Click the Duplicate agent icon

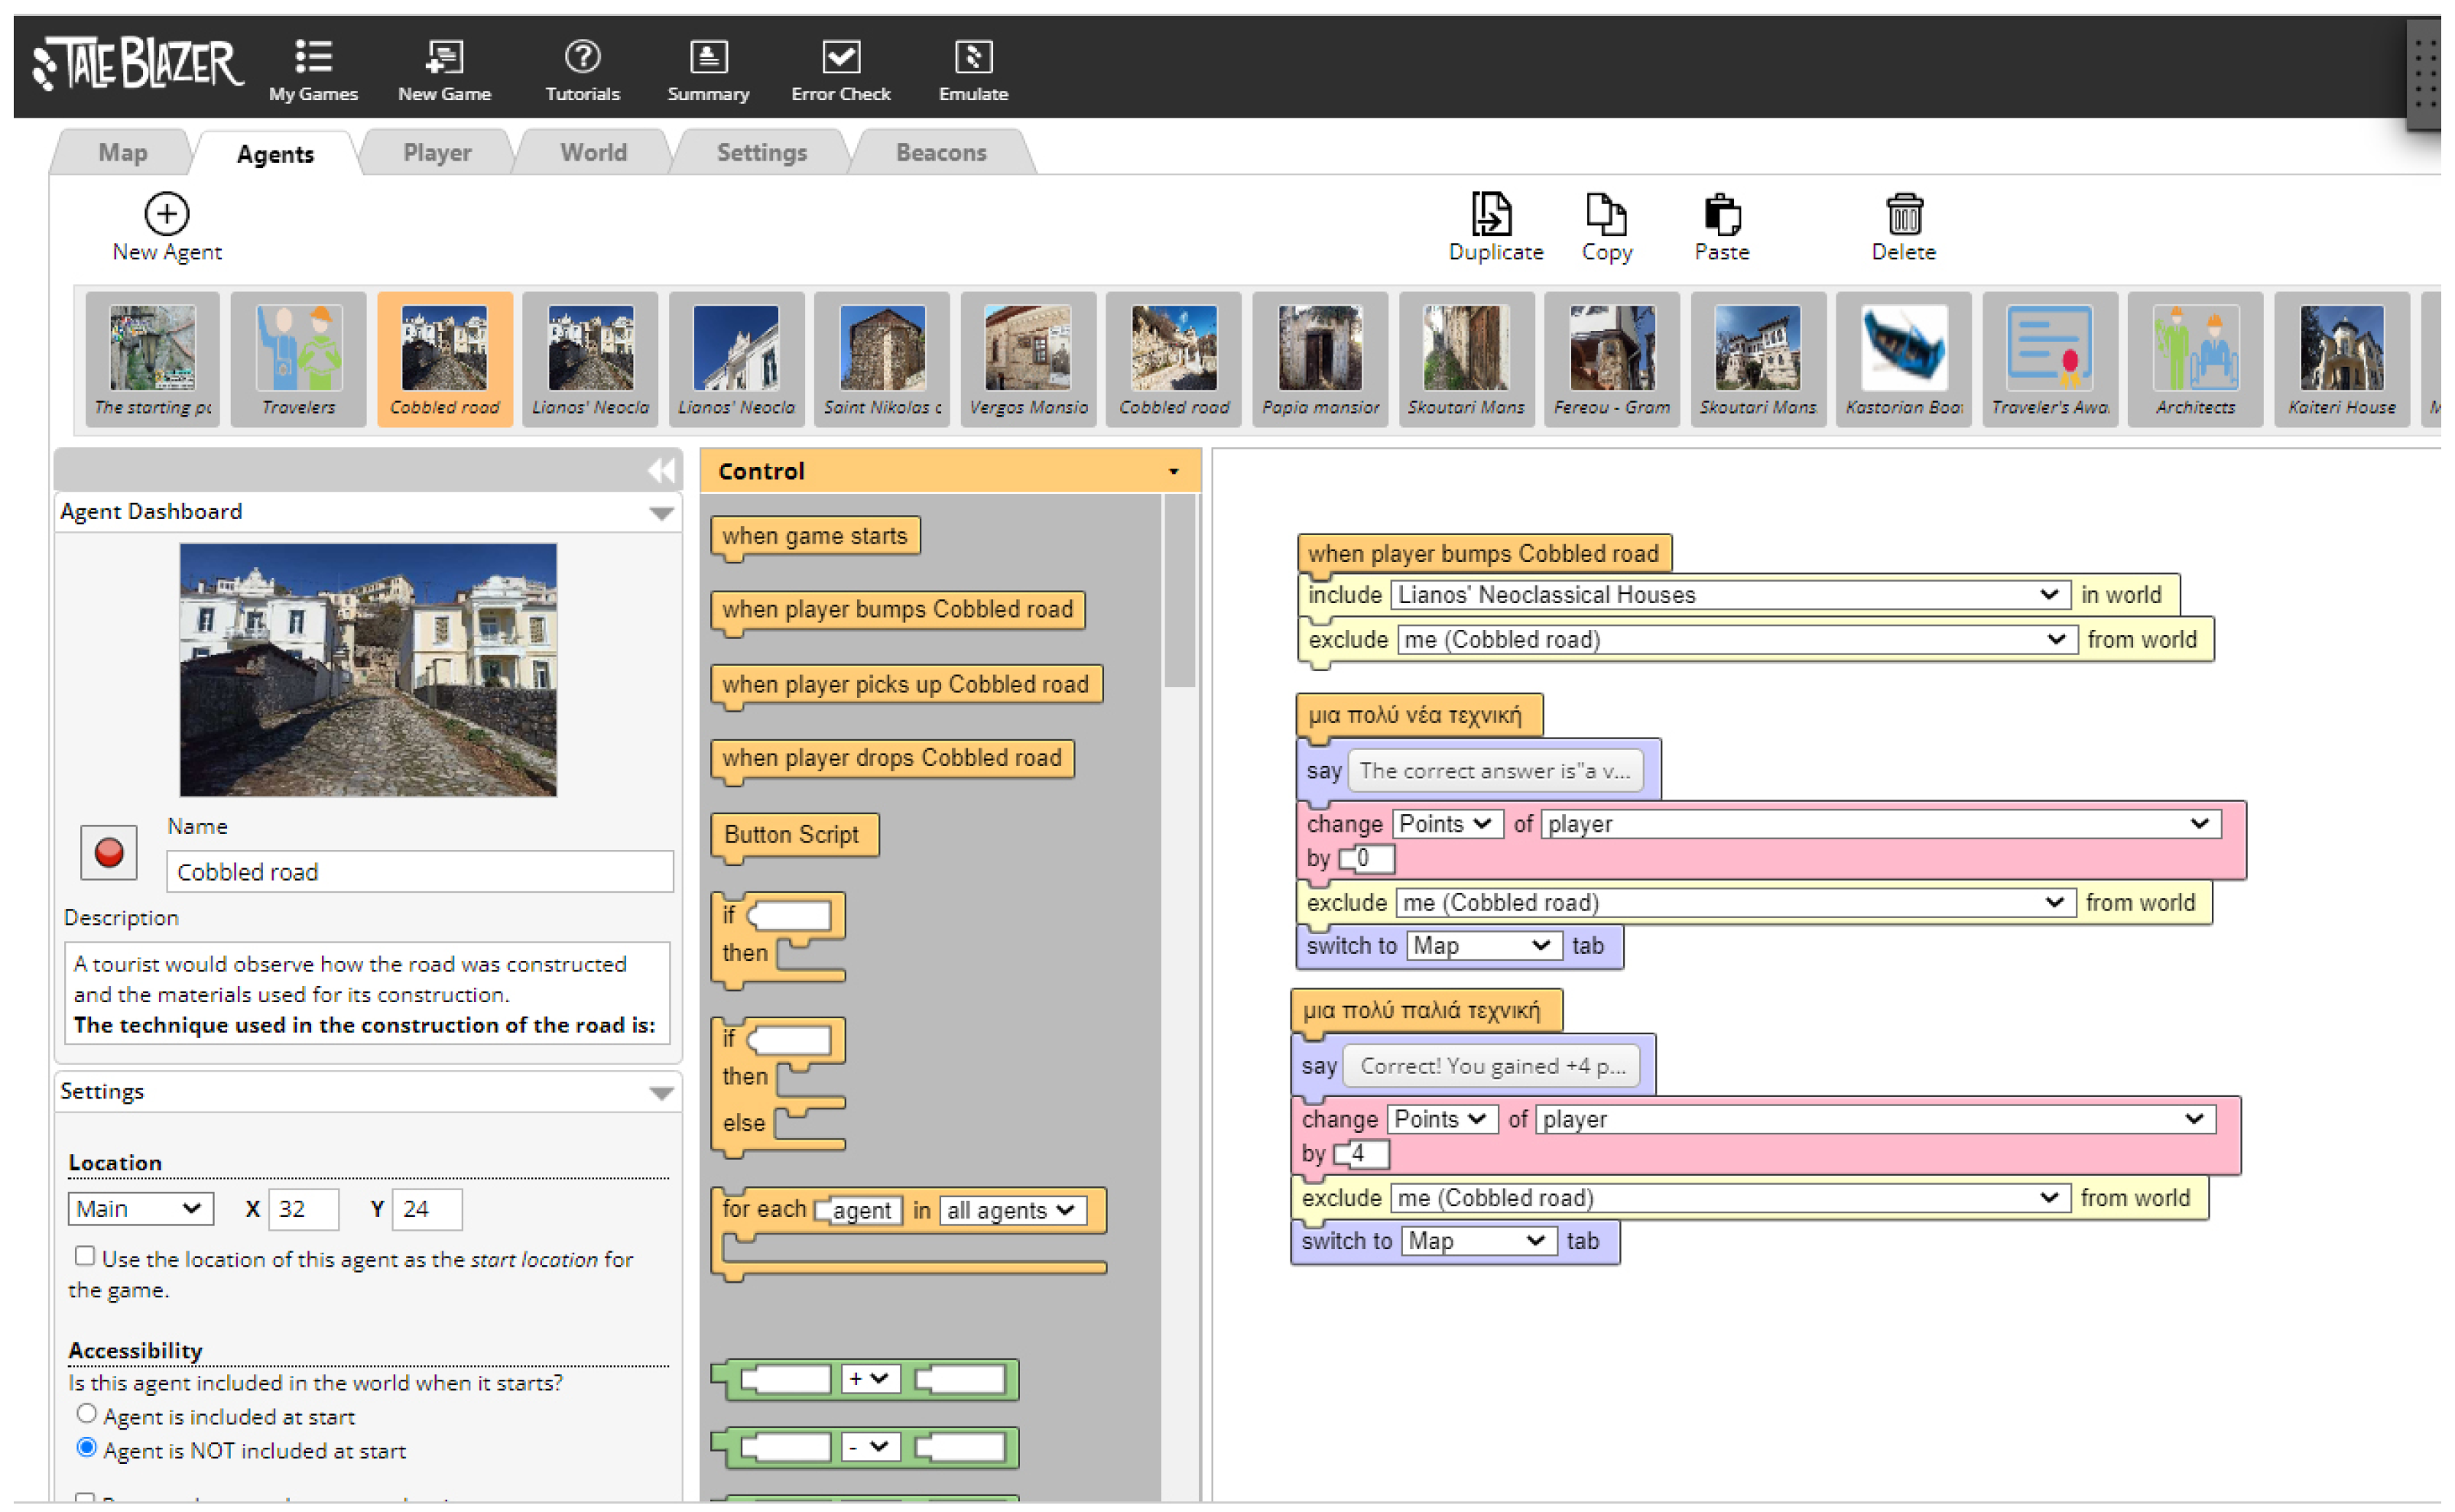[x=1494, y=213]
